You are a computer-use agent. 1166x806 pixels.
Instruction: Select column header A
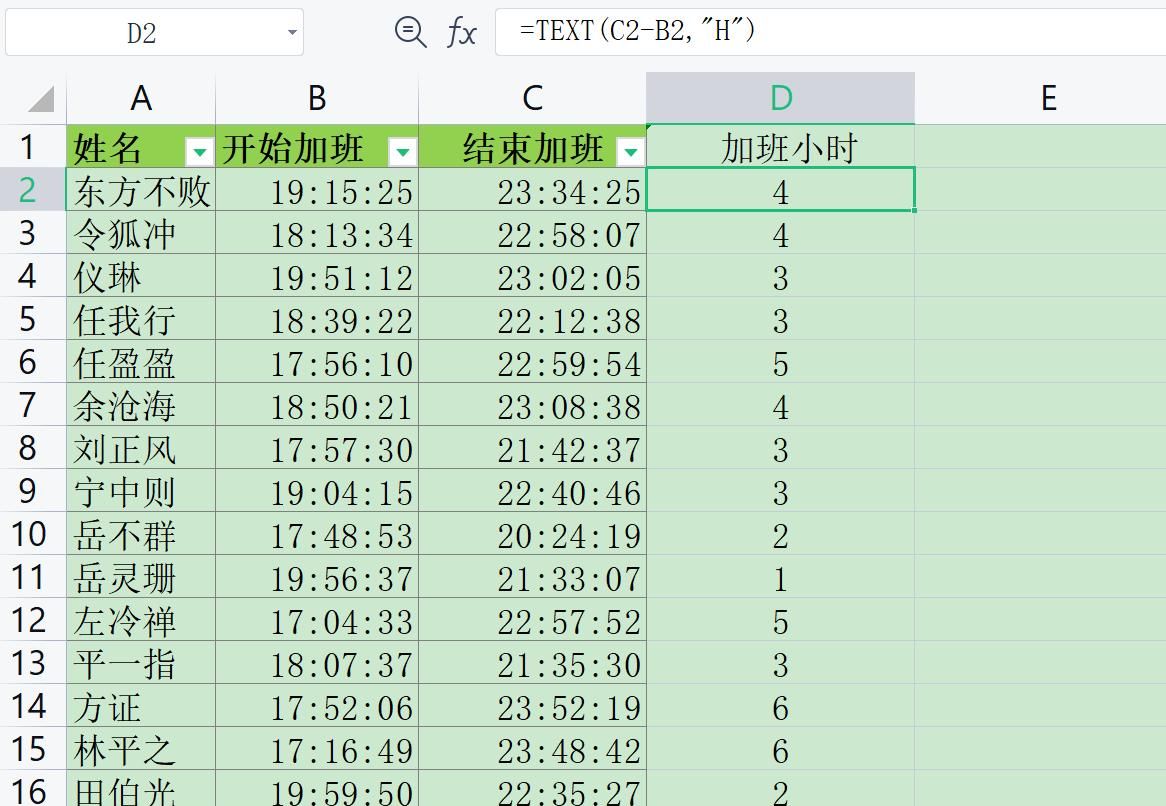[140, 96]
